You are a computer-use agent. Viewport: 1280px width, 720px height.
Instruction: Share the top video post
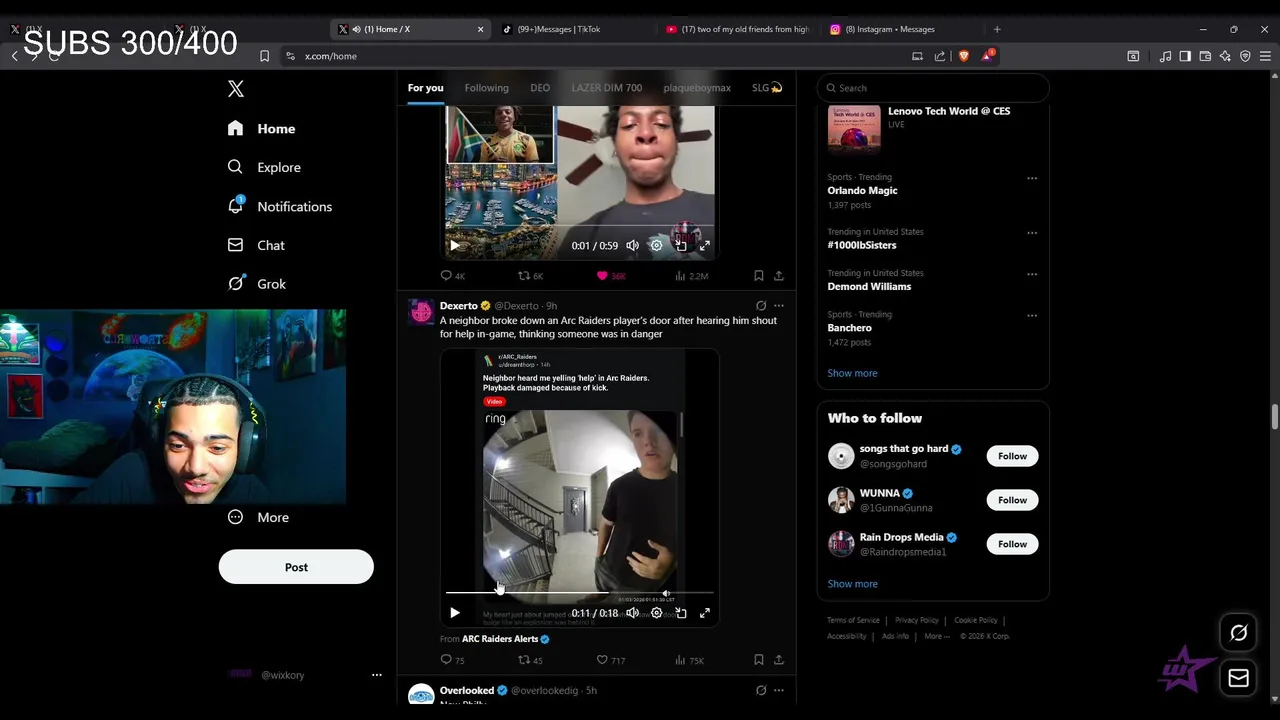(x=779, y=276)
